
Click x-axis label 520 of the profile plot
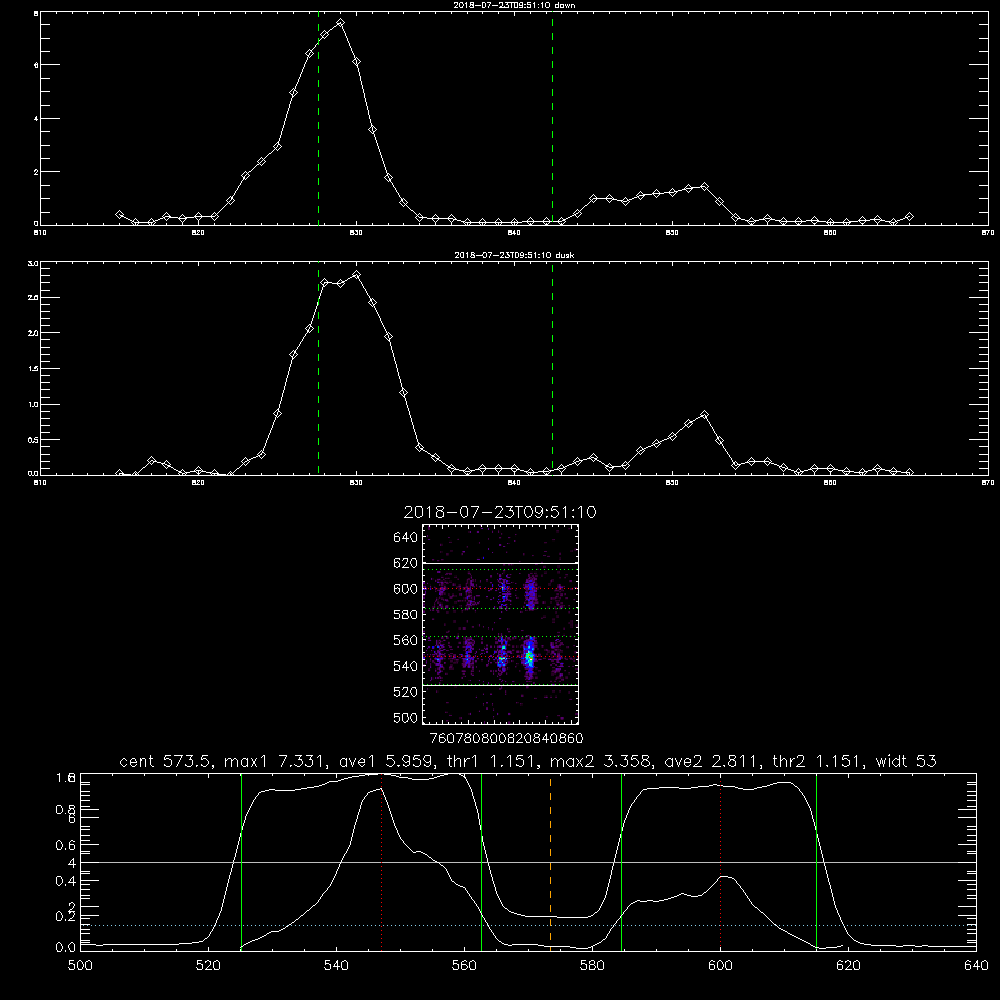(208, 966)
